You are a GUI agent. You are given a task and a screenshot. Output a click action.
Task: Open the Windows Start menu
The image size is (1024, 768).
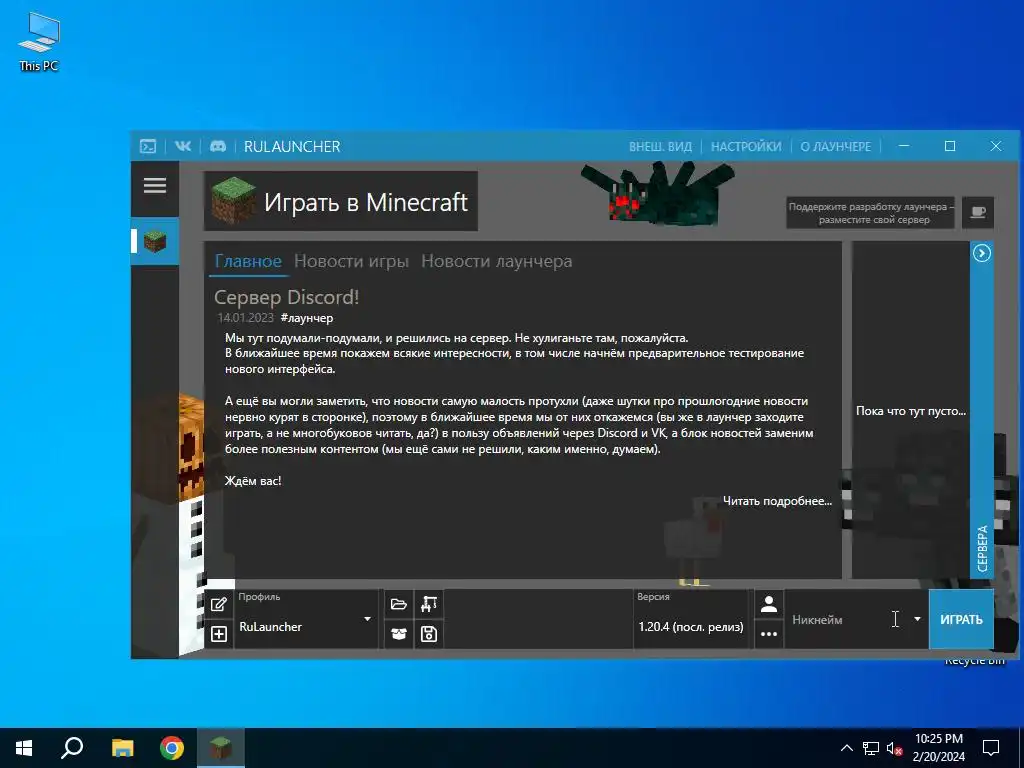pyautogui.click(x=24, y=748)
